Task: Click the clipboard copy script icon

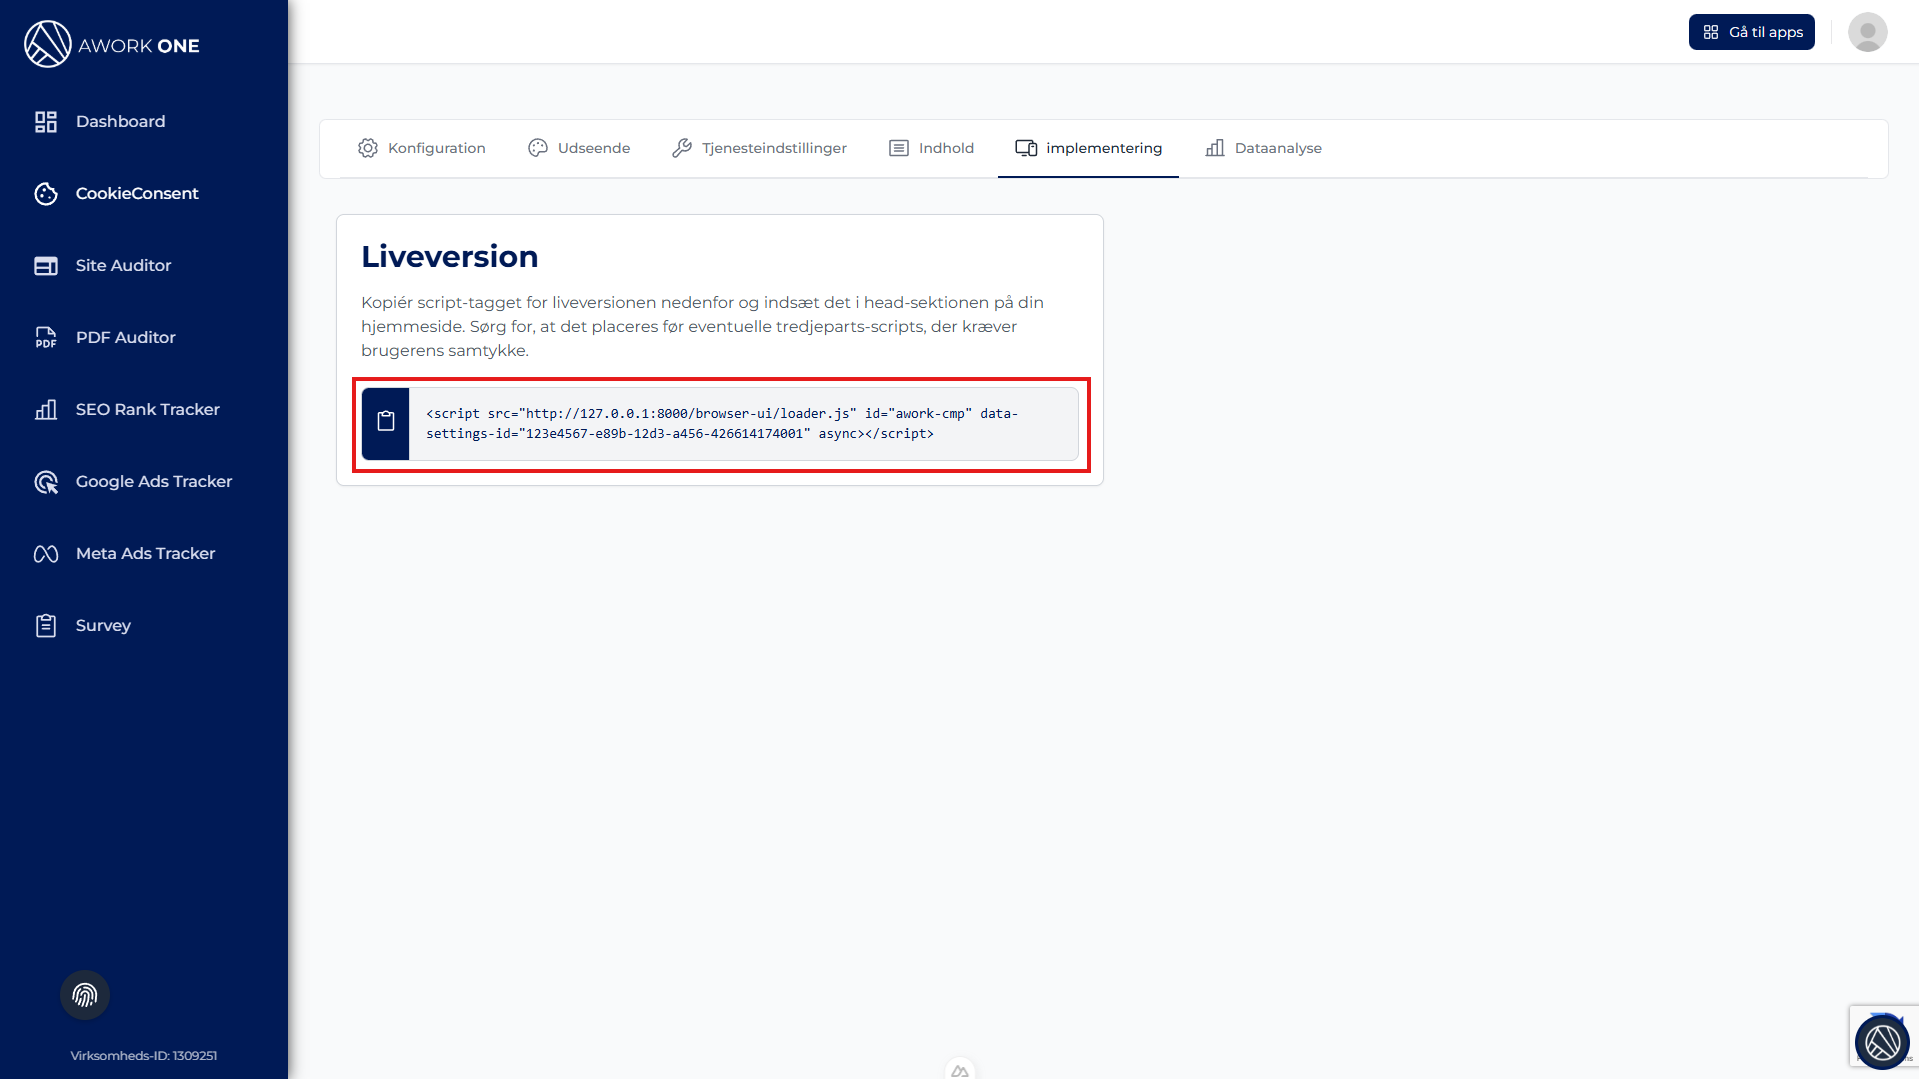Action: pyautogui.click(x=386, y=423)
